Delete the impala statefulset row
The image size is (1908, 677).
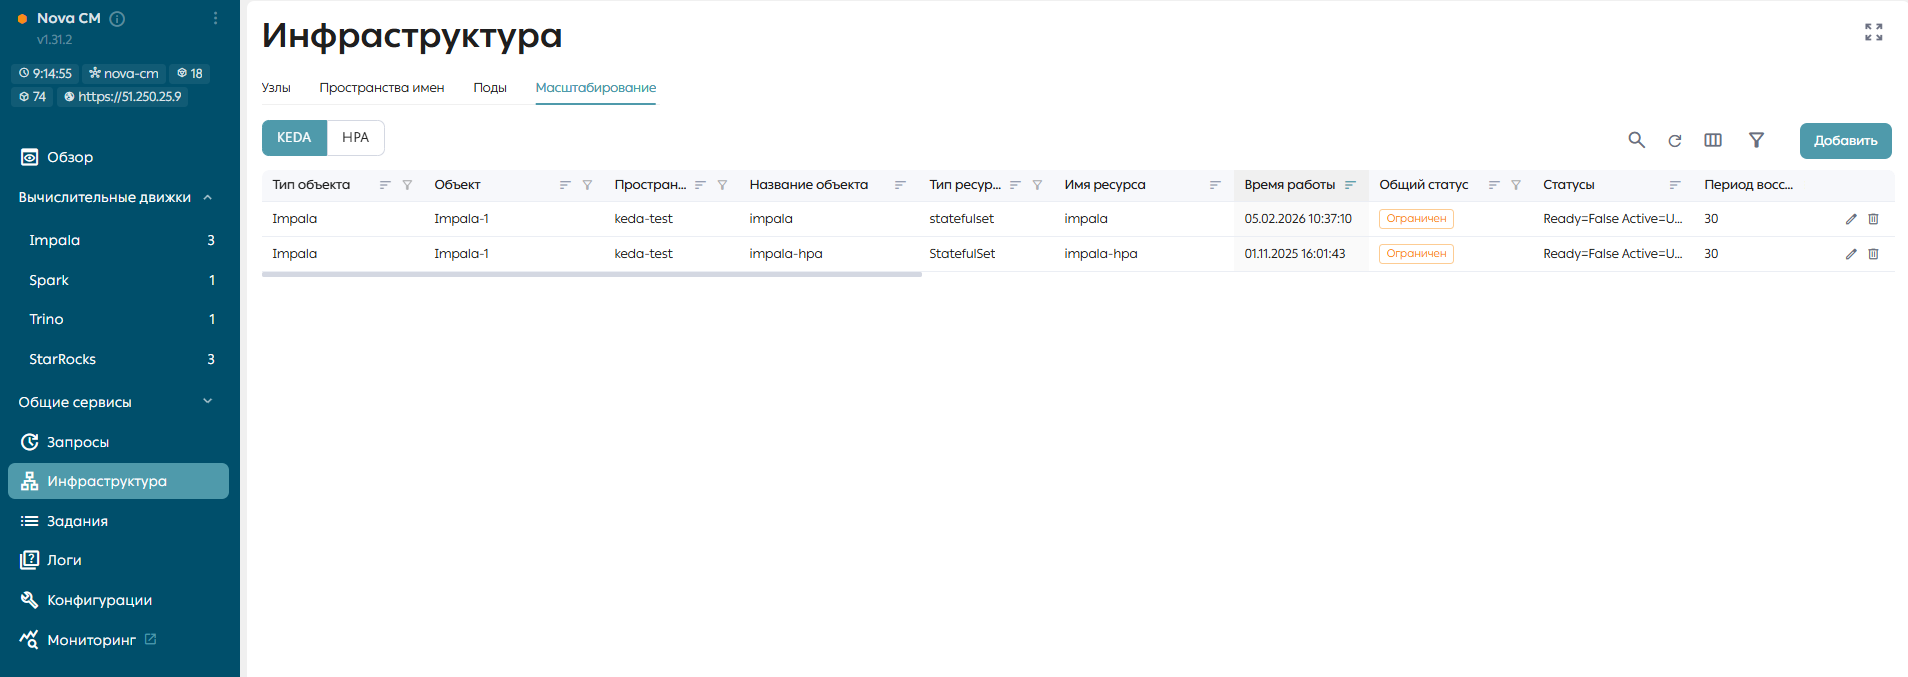pyautogui.click(x=1874, y=219)
